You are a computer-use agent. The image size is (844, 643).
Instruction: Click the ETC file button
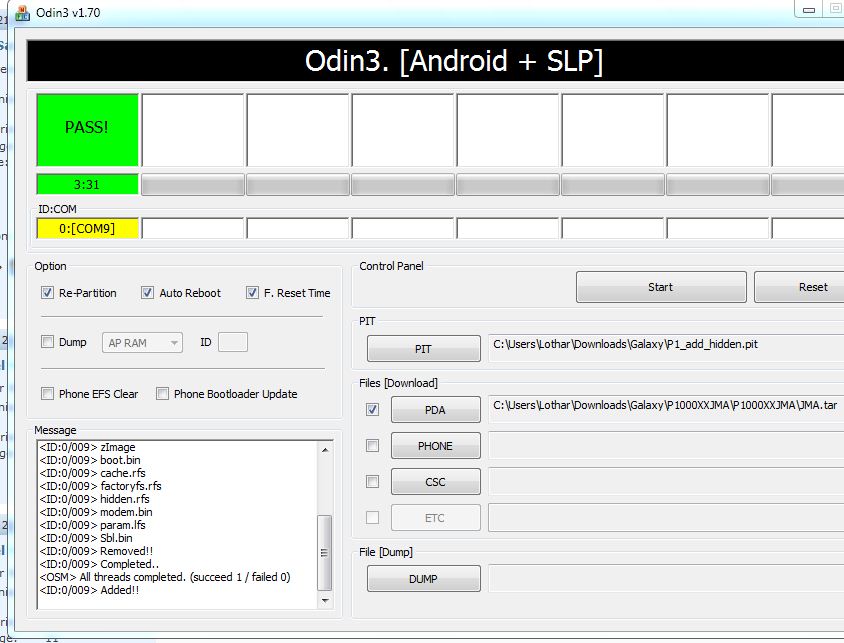tap(435, 518)
